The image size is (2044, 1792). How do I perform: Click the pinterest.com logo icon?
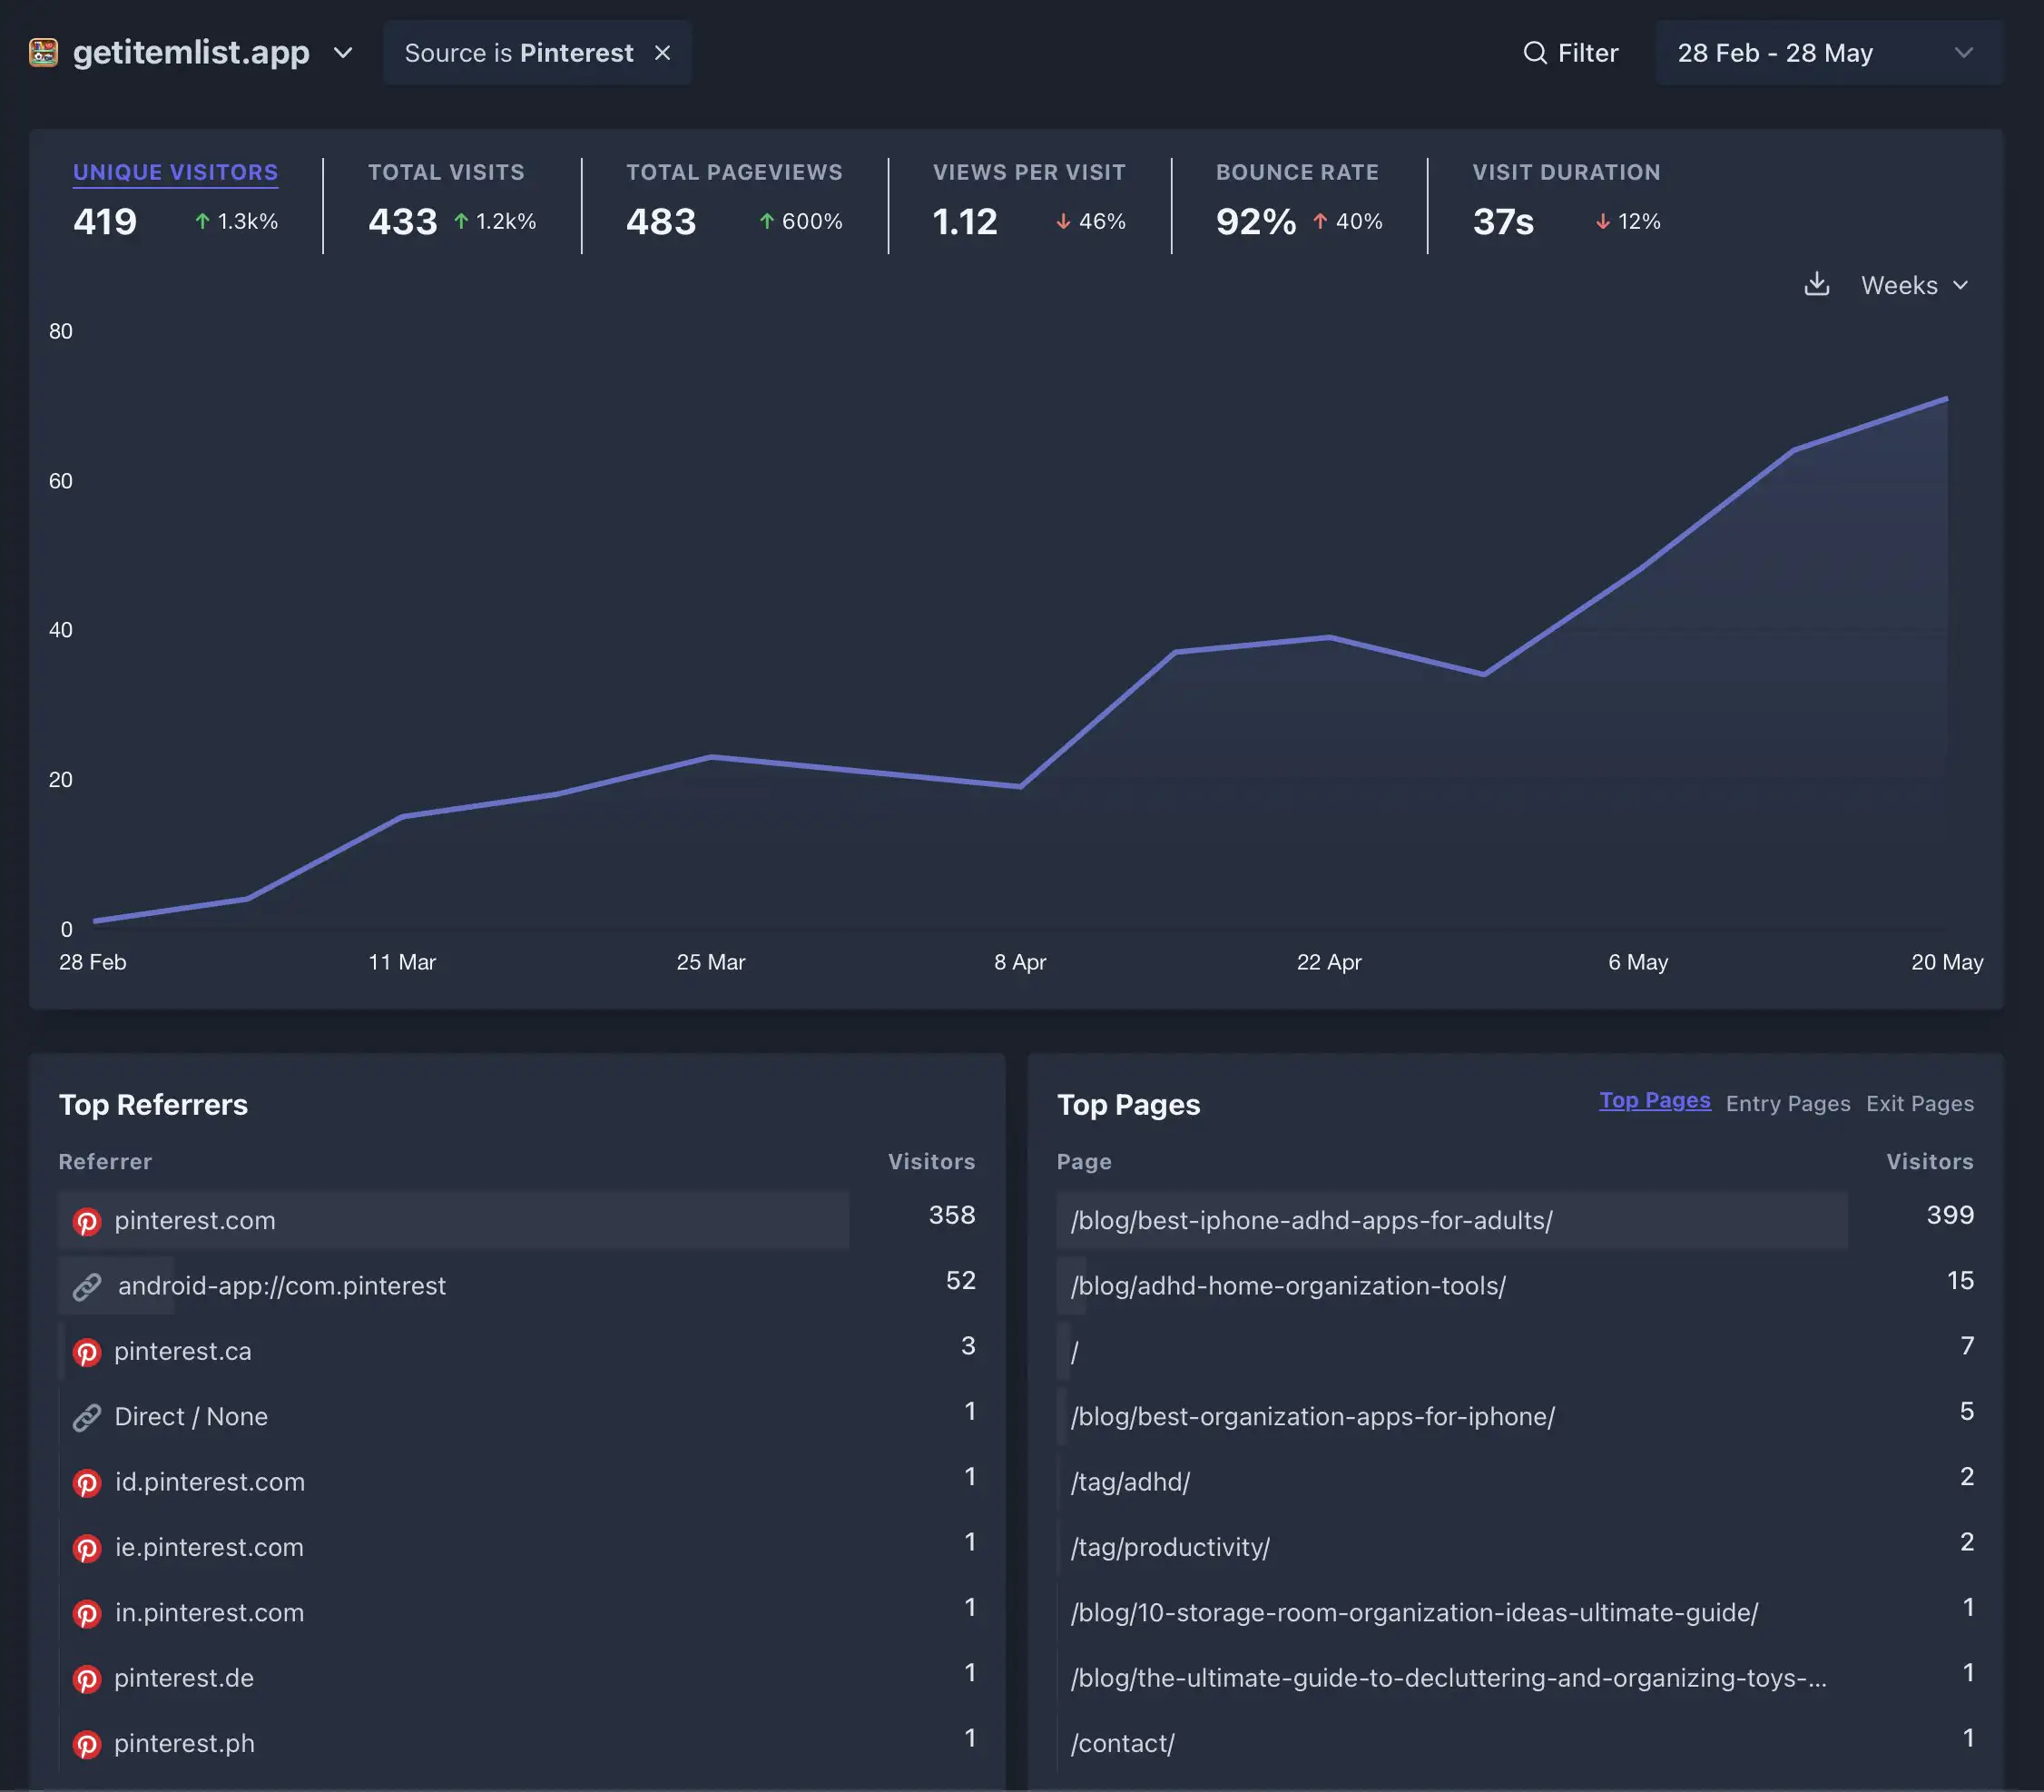[87, 1221]
